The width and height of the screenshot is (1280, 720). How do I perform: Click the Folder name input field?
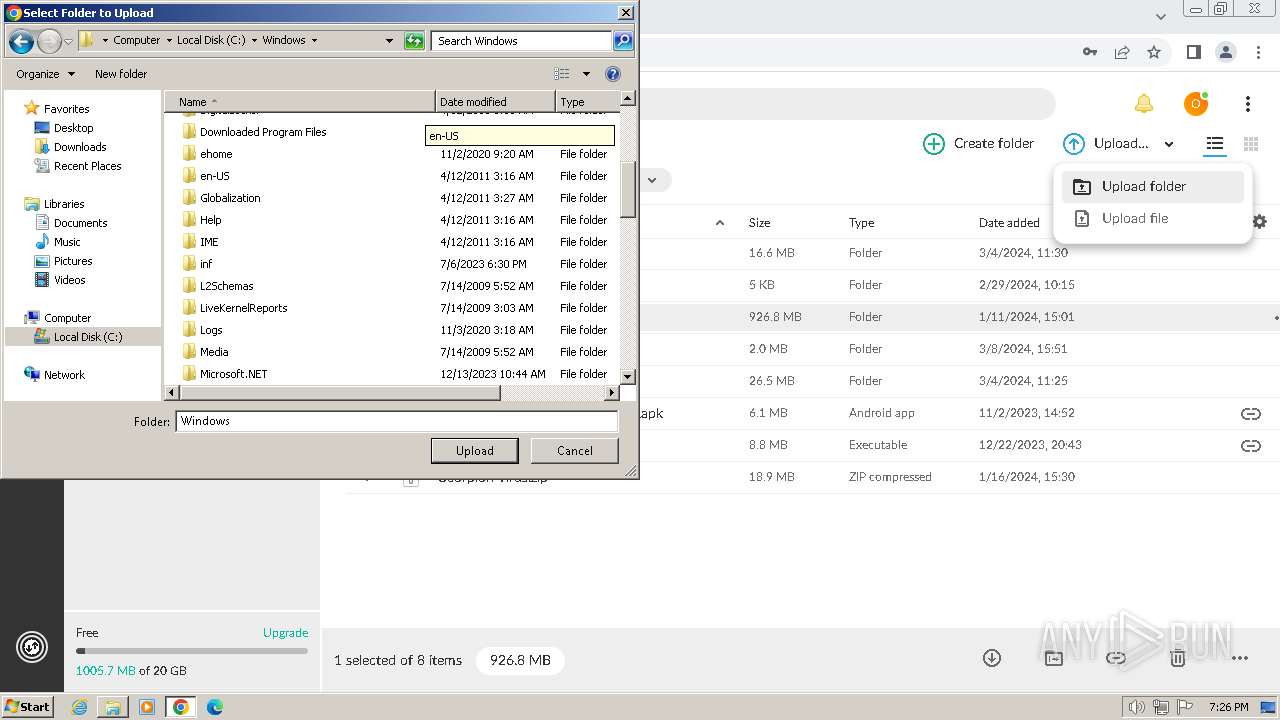click(x=397, y=421)
